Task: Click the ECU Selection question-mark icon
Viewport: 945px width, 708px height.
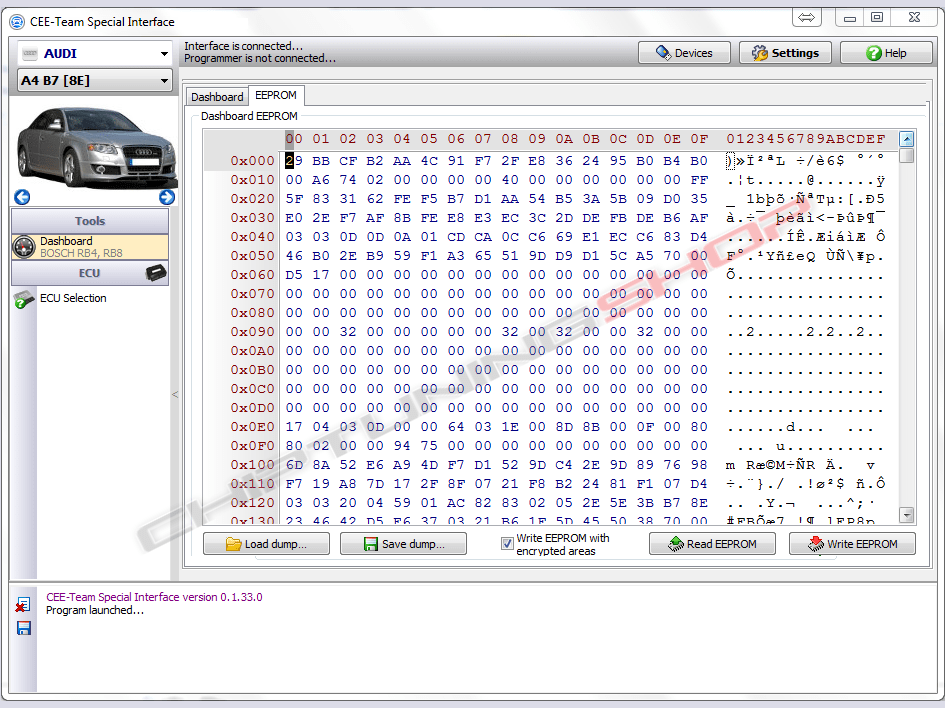Action: [24, 299]
